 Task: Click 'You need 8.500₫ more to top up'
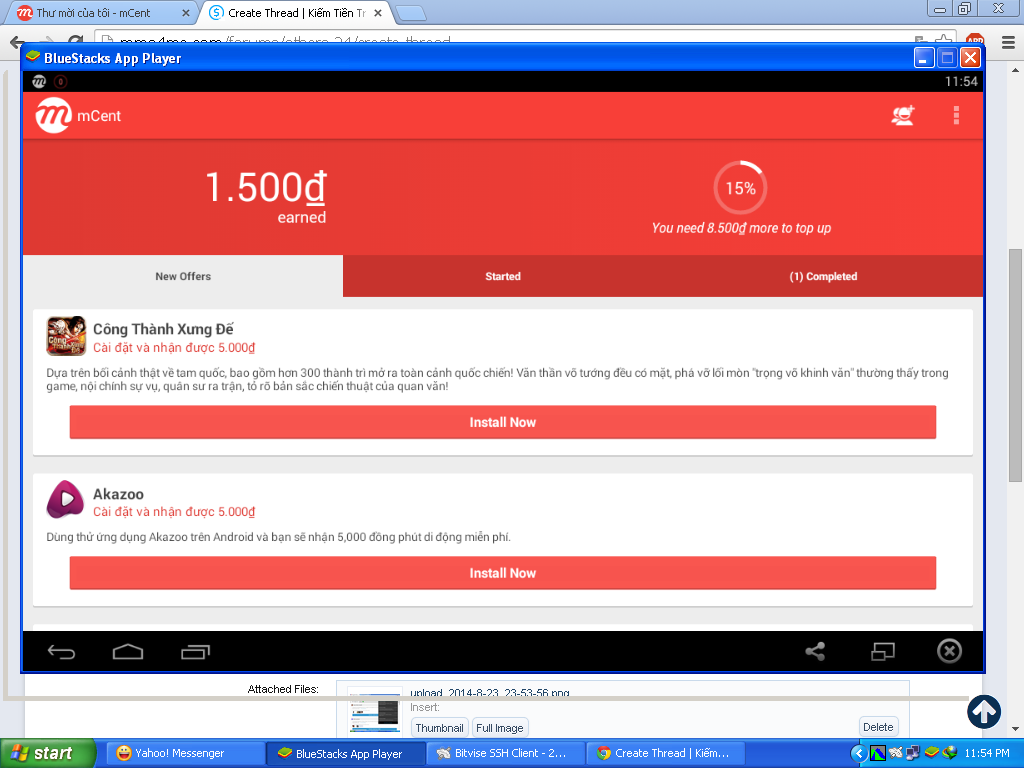click(x=741, y=228)
